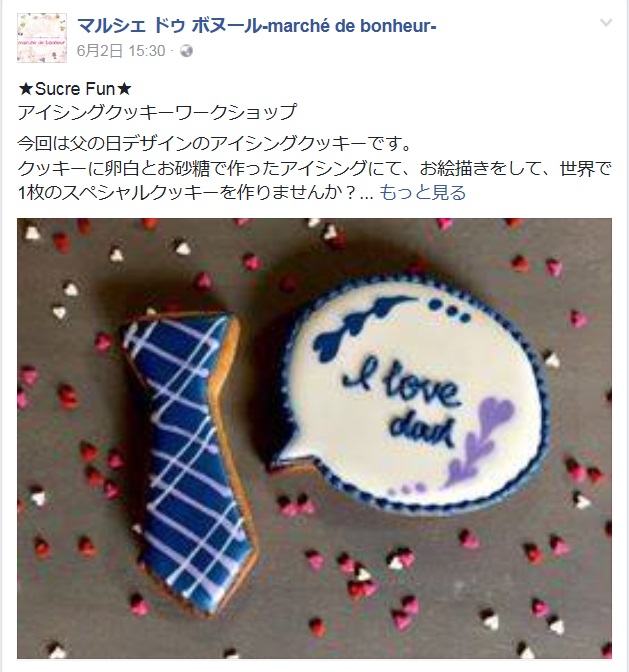Click the three blue dots on cookie
Viewport: 629px width, 672px height.
pos(449,310)
